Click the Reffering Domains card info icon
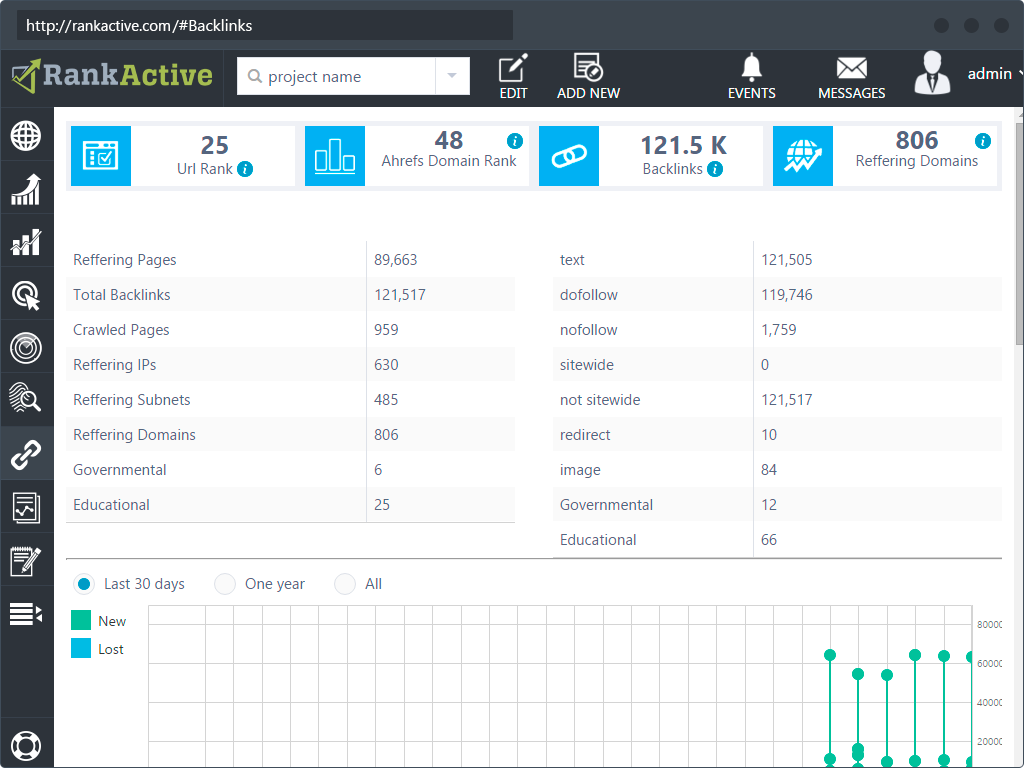This screenshot has width=1024, height=768. tap(983, 140)
